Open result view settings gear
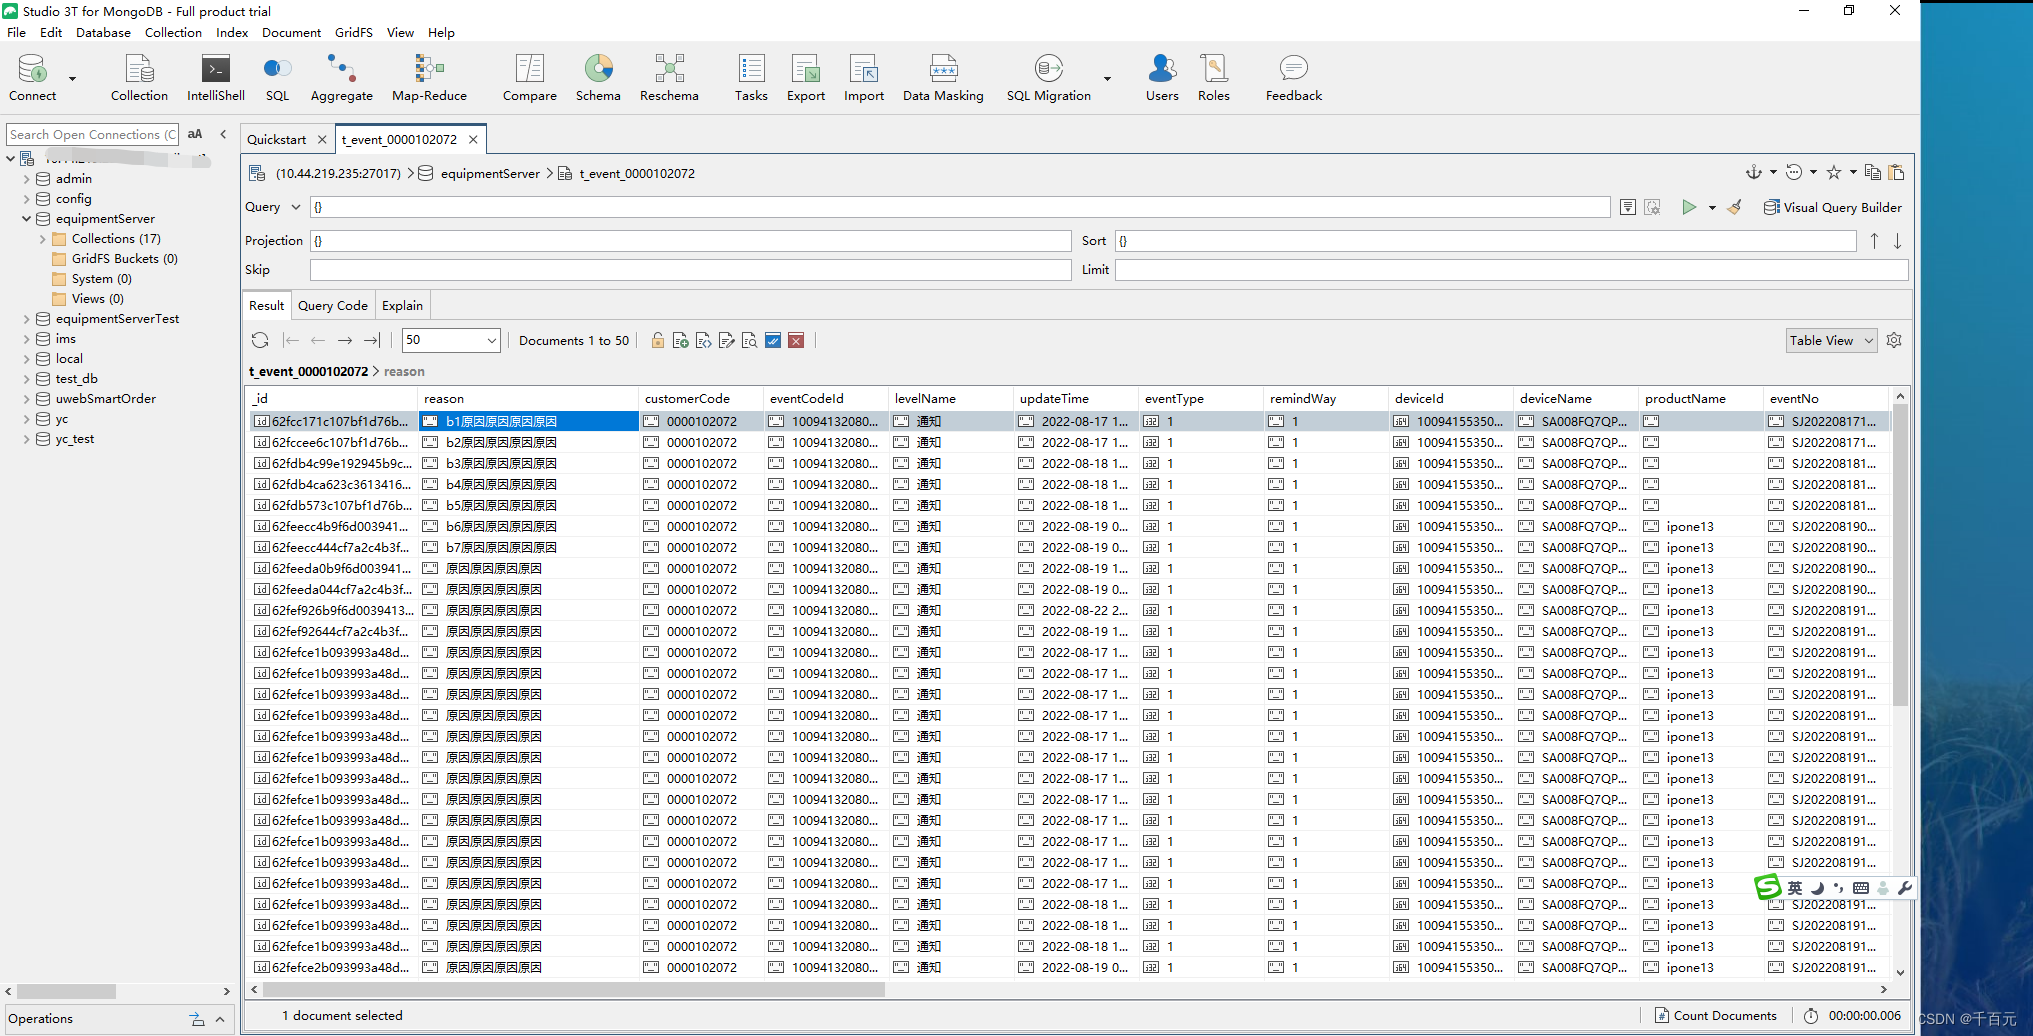The width and height of the screenshot is (2033, 1036). [1894, 340]
